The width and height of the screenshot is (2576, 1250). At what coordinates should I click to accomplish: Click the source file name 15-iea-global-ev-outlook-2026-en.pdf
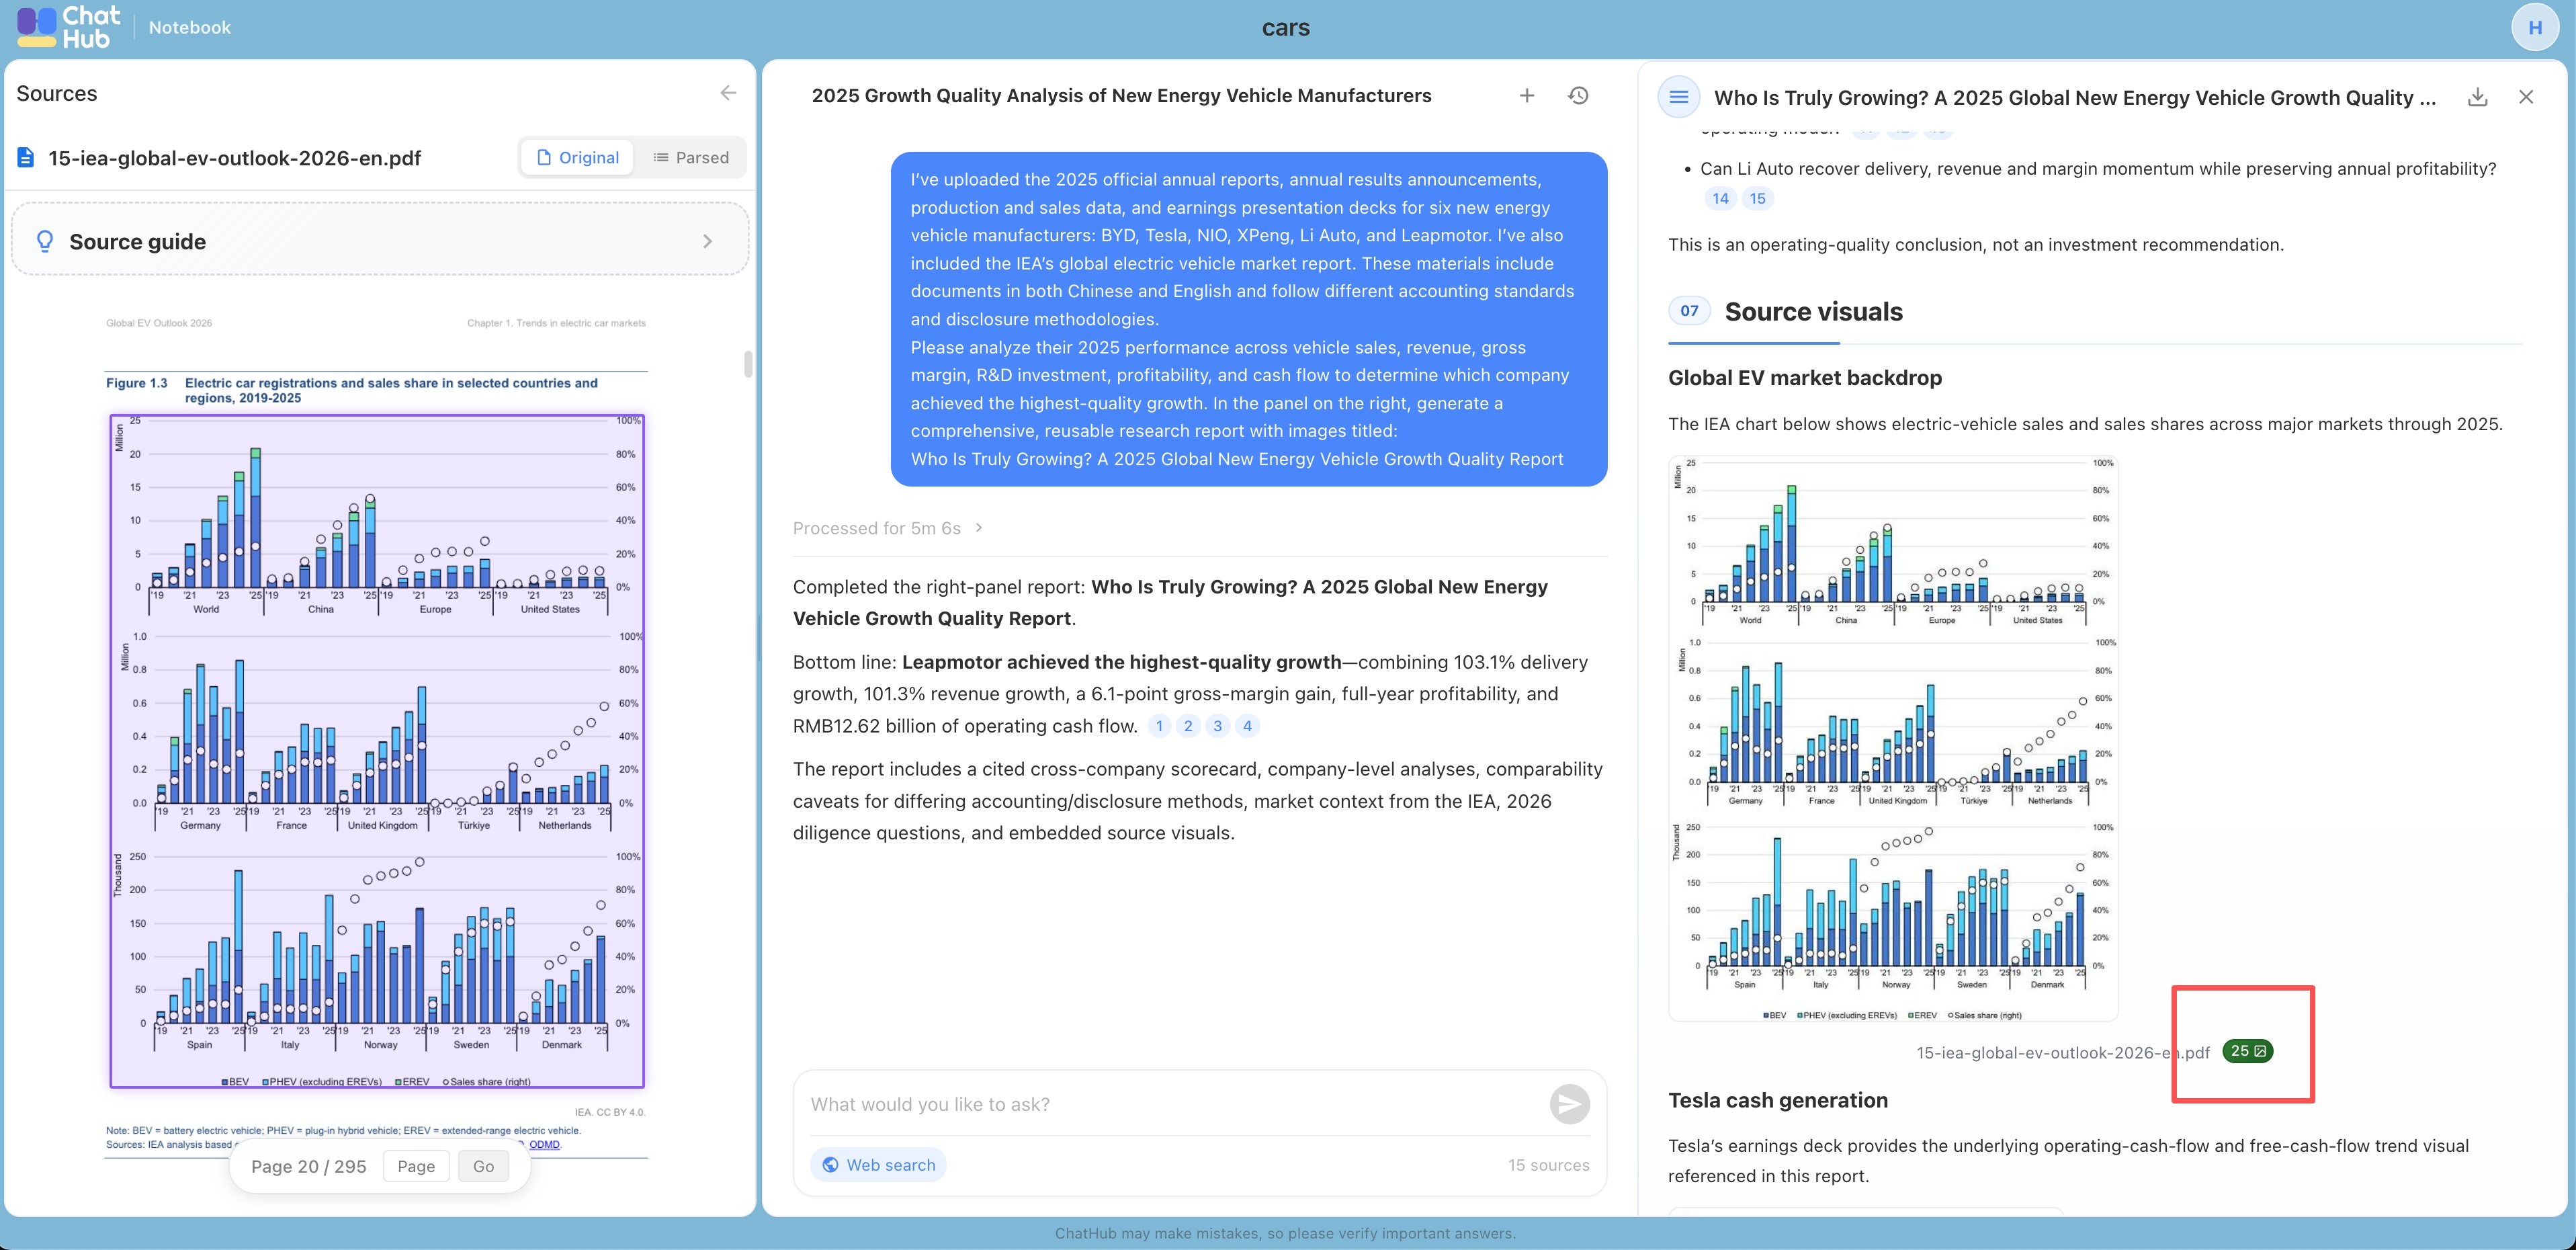click(234, 158)
